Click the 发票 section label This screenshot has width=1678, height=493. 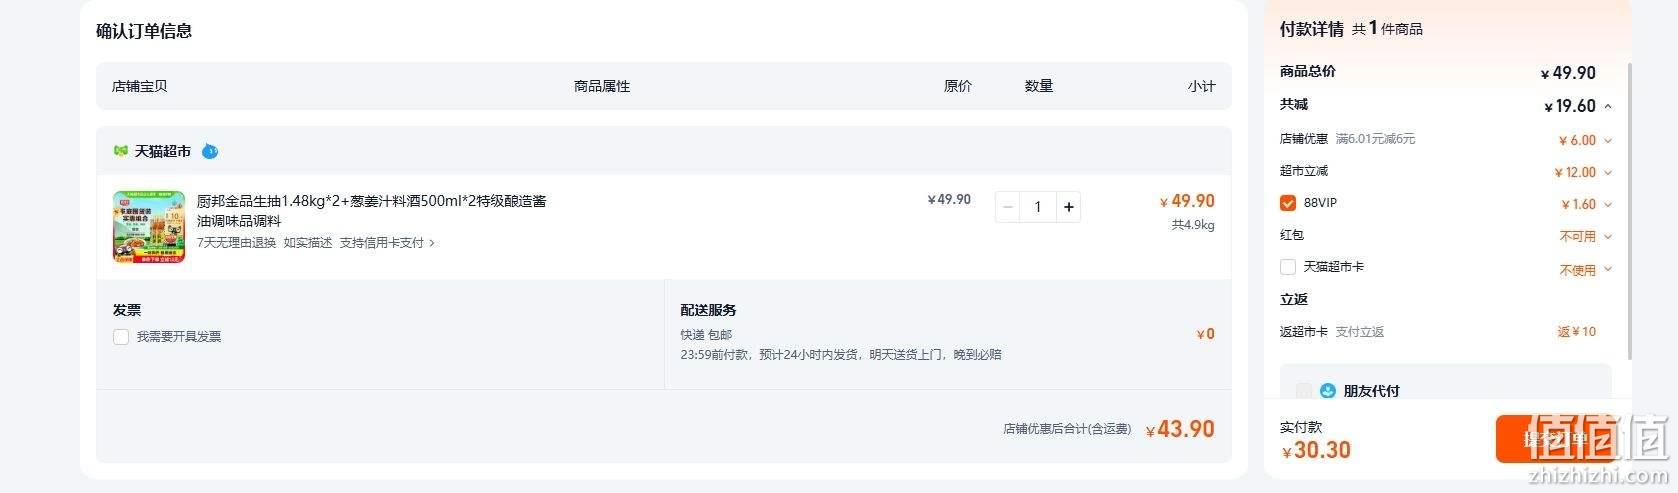click(127, 310)
